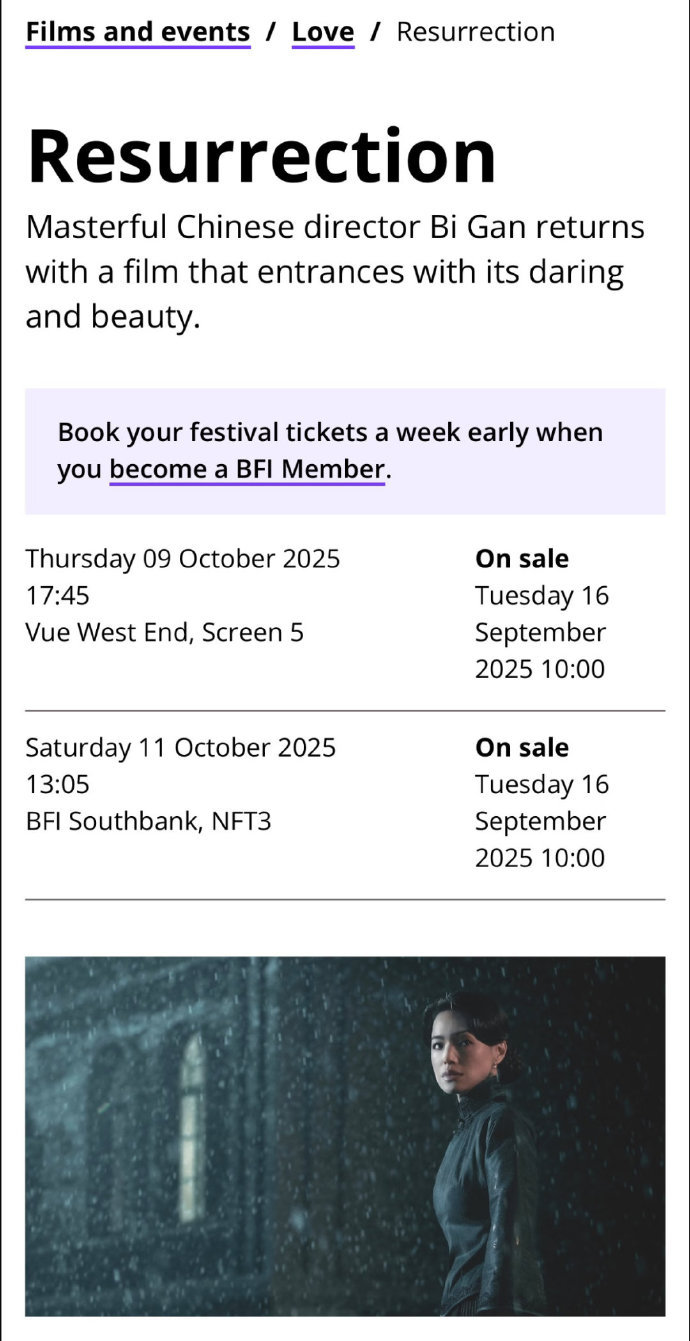Select the BFI Southbank, NFT3 venue
The image size is (690, 1341).
(x=149, y=821)
